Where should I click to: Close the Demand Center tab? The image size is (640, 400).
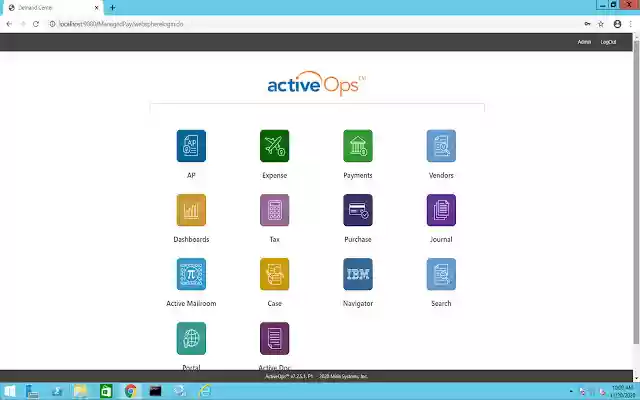pyautogui.click(x=97, y=7)
